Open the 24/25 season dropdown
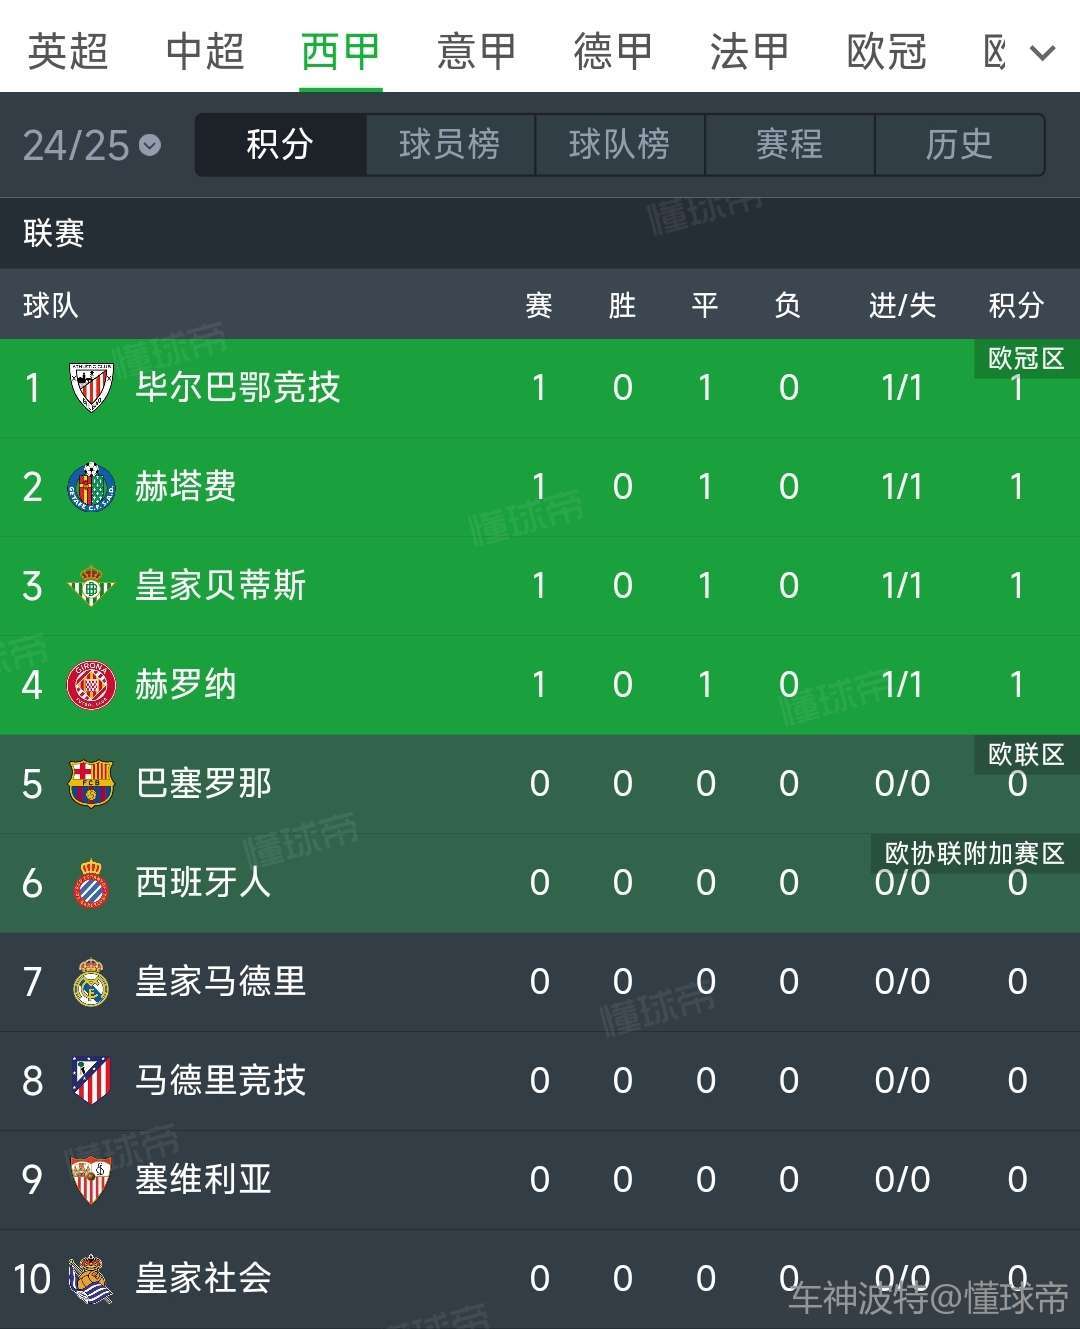This screenshot has width=1080, height=1329. tap(92, 146)
